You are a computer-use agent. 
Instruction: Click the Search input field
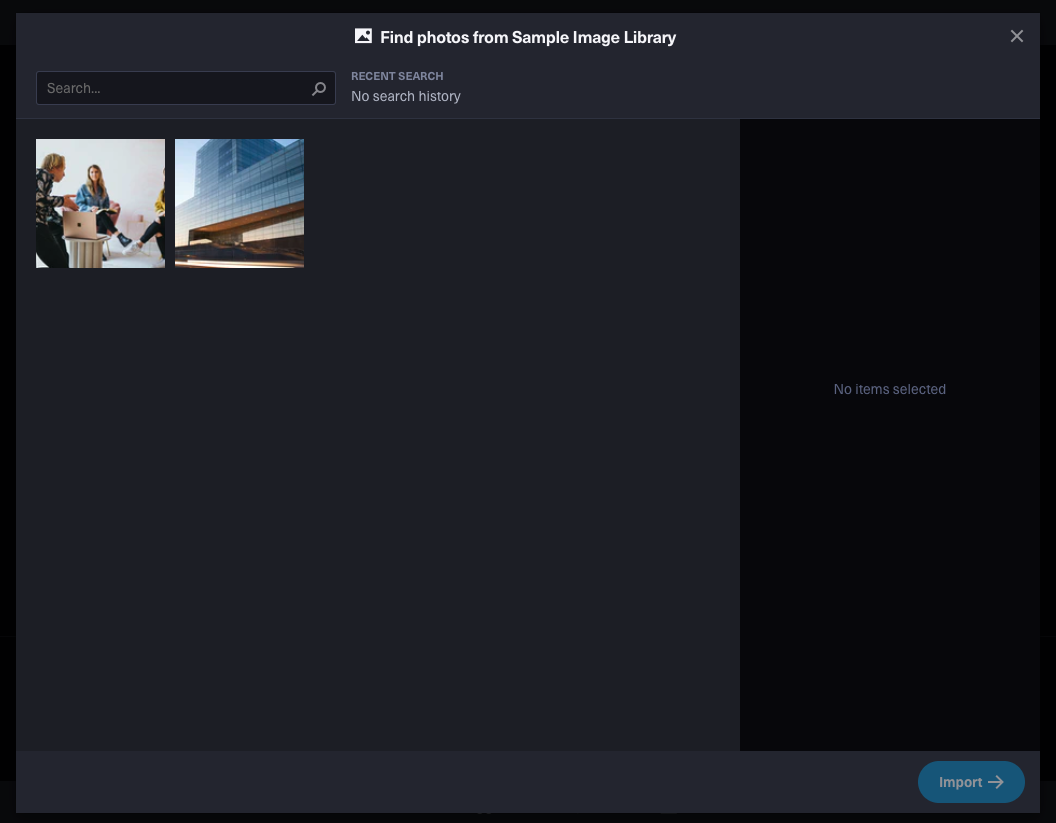click(x=170, y=88)
